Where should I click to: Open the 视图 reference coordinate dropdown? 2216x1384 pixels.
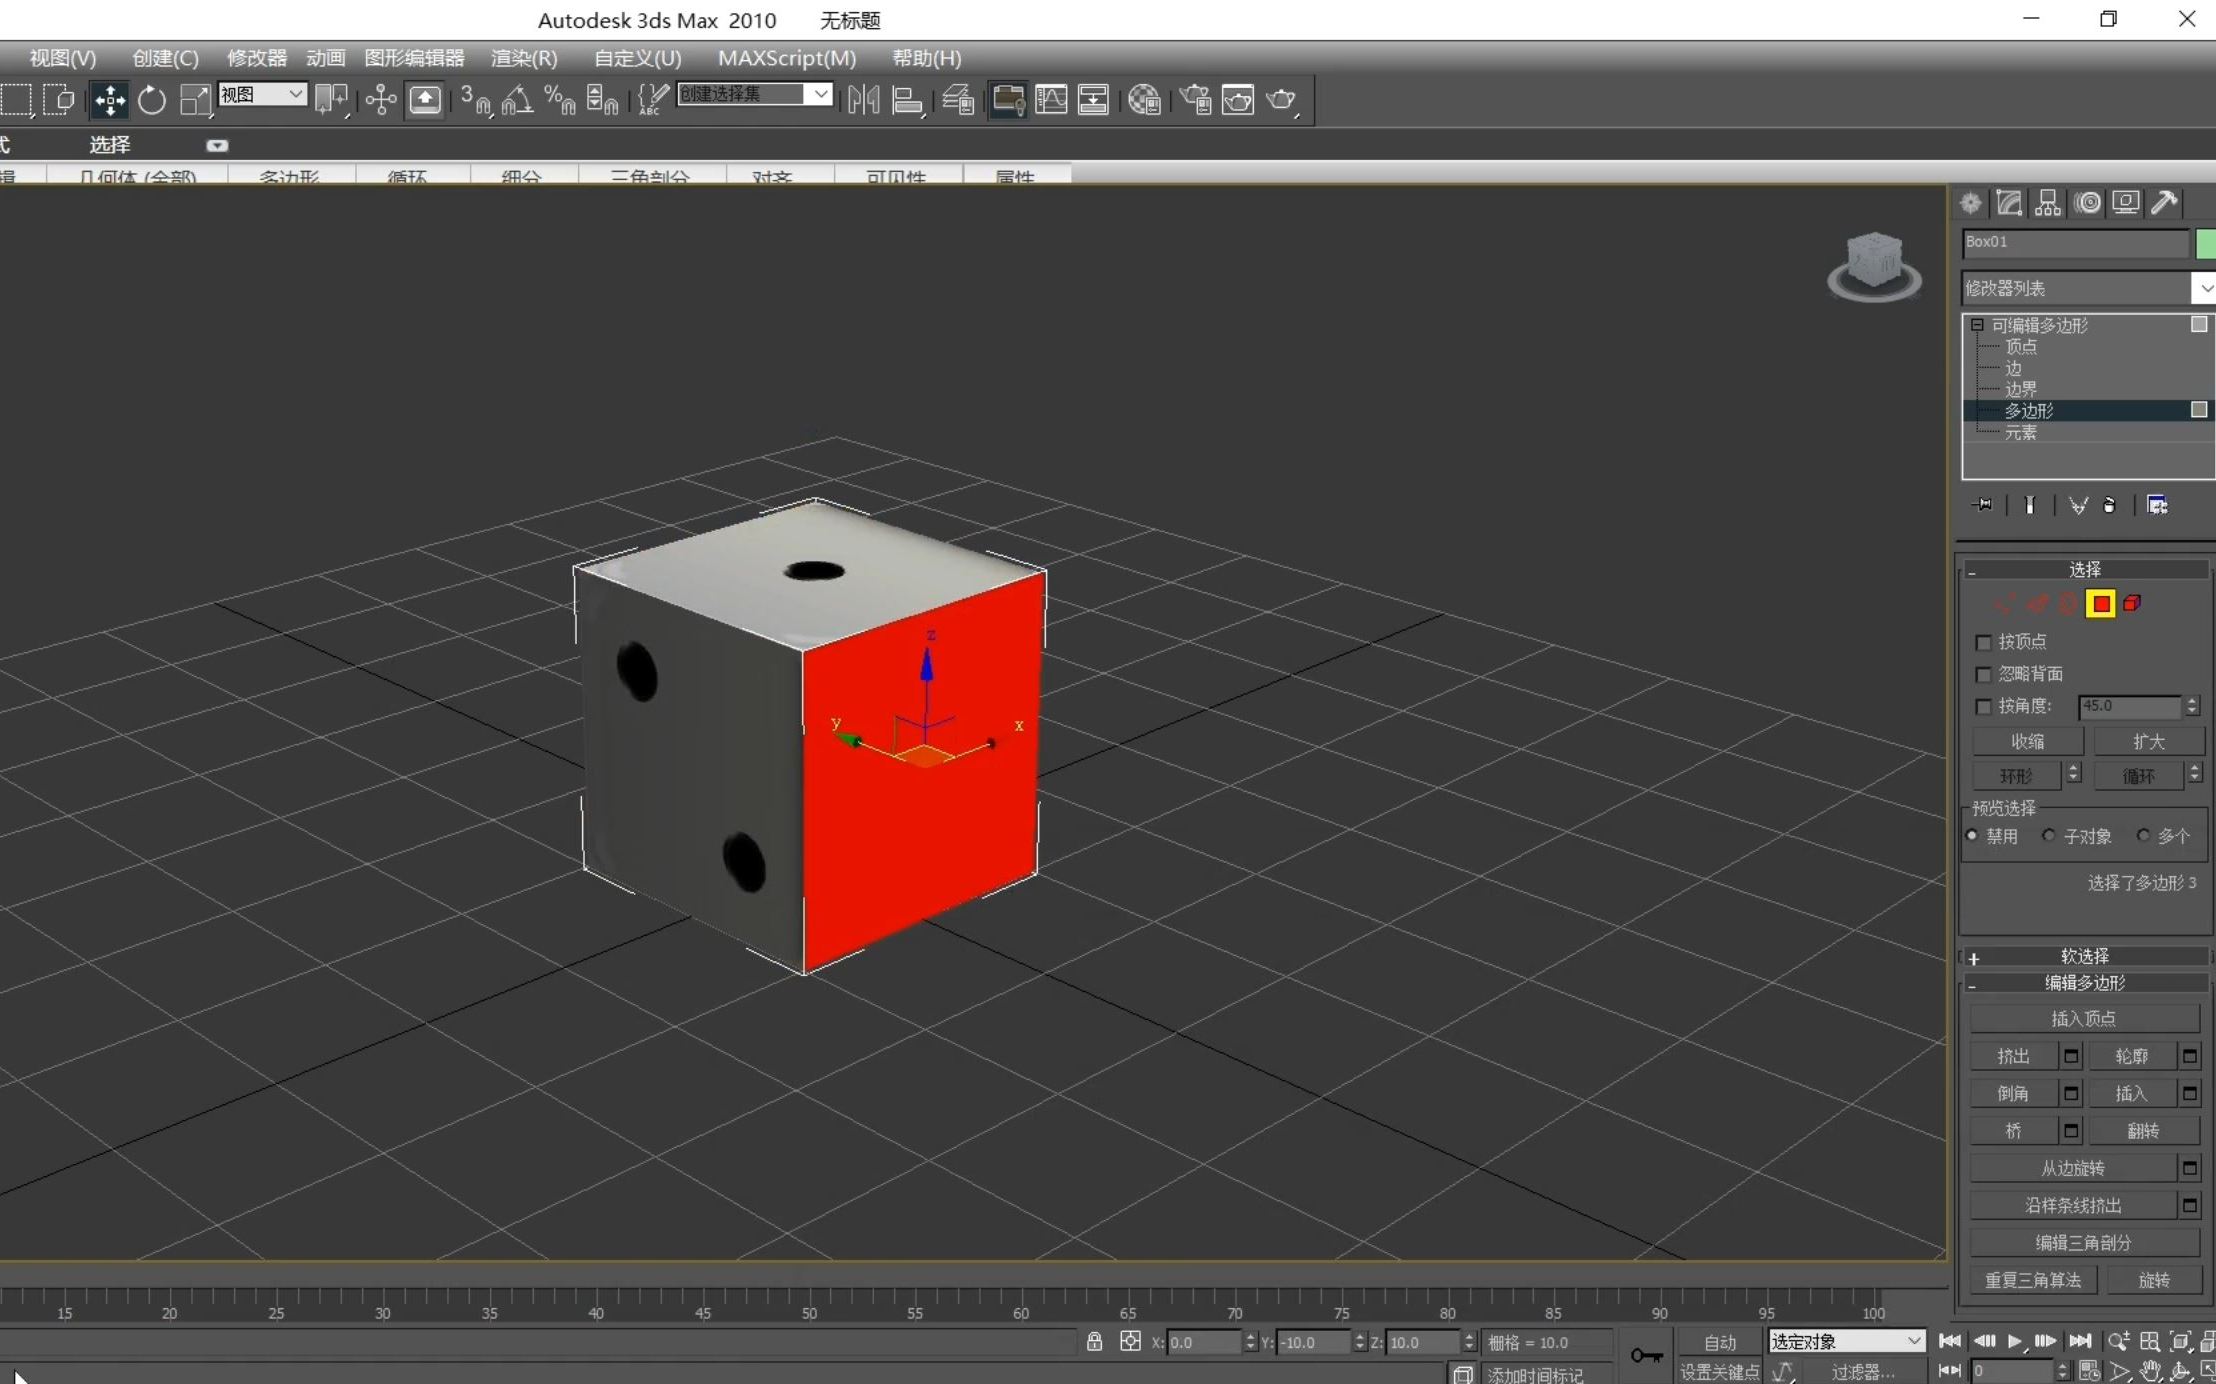(x=262, y=94)
